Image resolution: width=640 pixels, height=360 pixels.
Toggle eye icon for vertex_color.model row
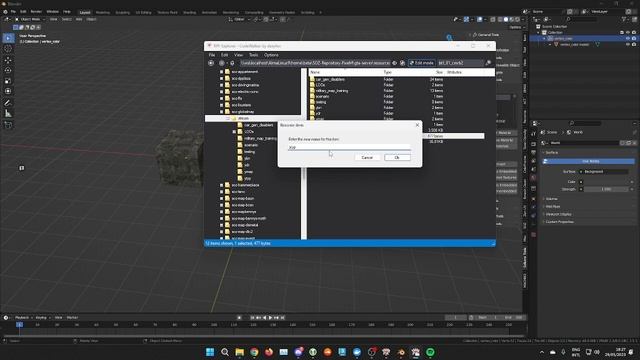pyautogui.click(x=628, y=44)
